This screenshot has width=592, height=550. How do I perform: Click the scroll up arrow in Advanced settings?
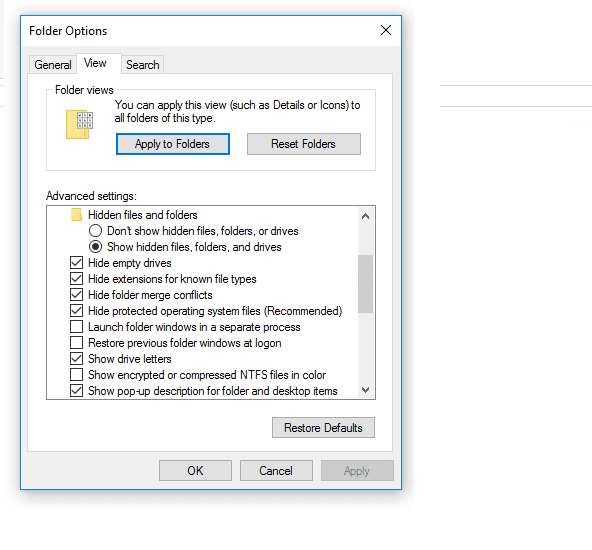[365, 216]
